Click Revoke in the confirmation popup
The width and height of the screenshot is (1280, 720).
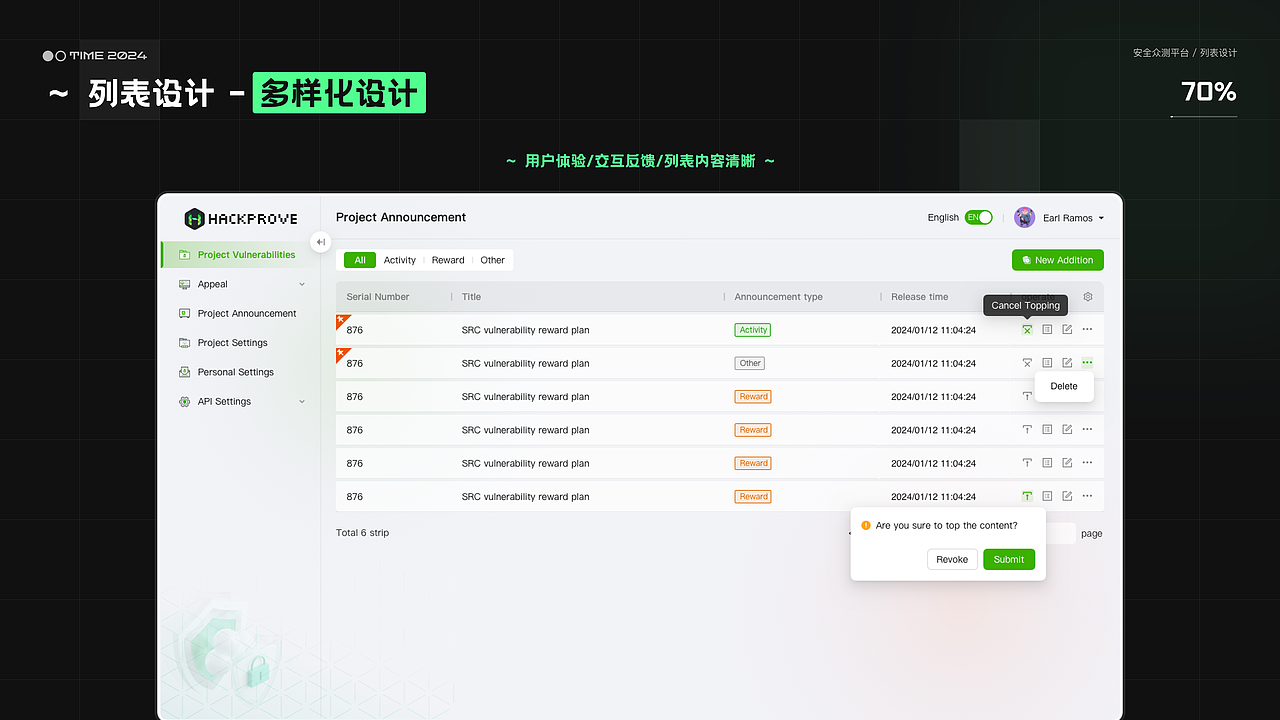point(952,559)
